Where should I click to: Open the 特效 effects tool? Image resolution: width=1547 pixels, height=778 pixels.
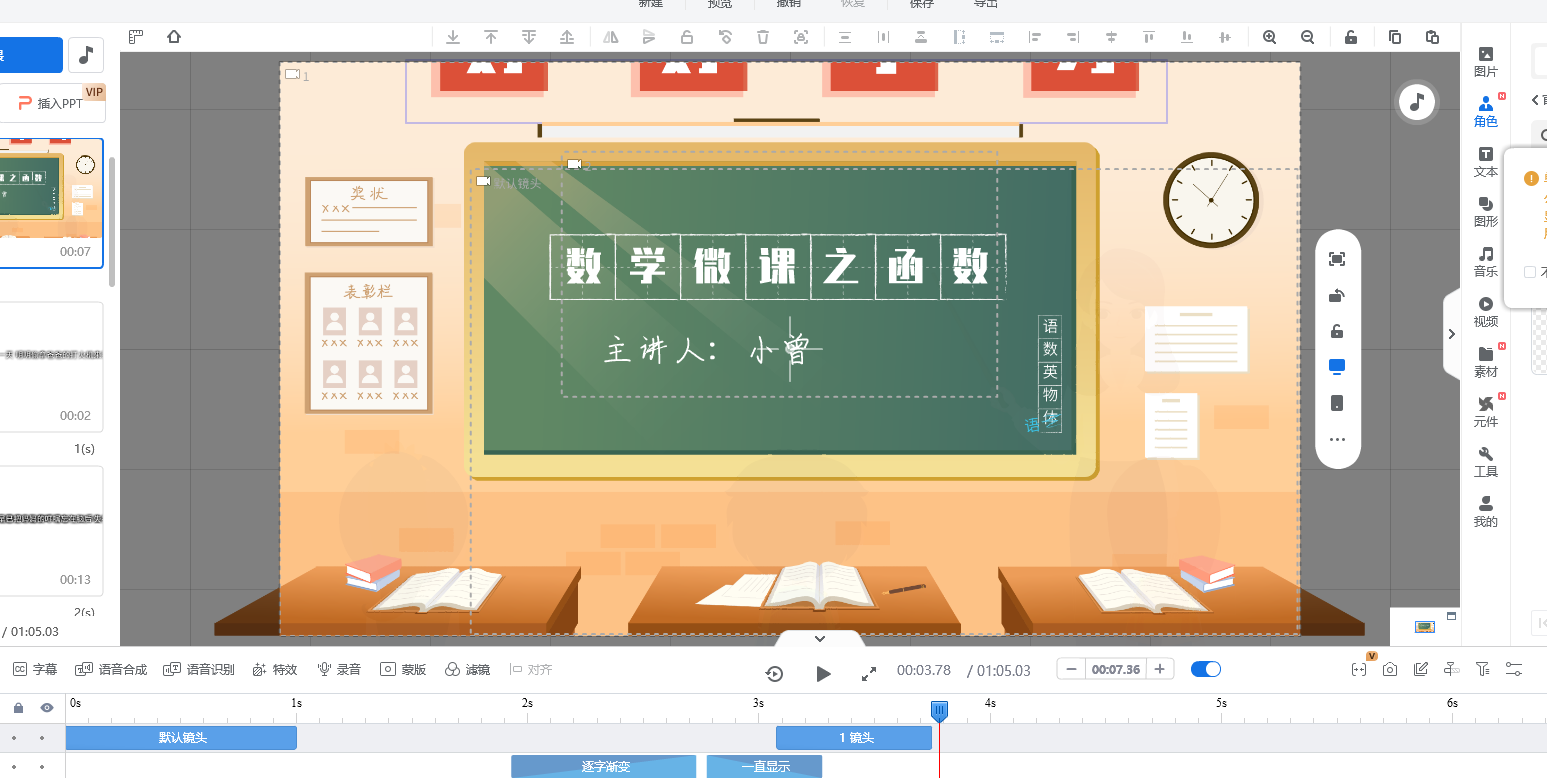point(275,669)
